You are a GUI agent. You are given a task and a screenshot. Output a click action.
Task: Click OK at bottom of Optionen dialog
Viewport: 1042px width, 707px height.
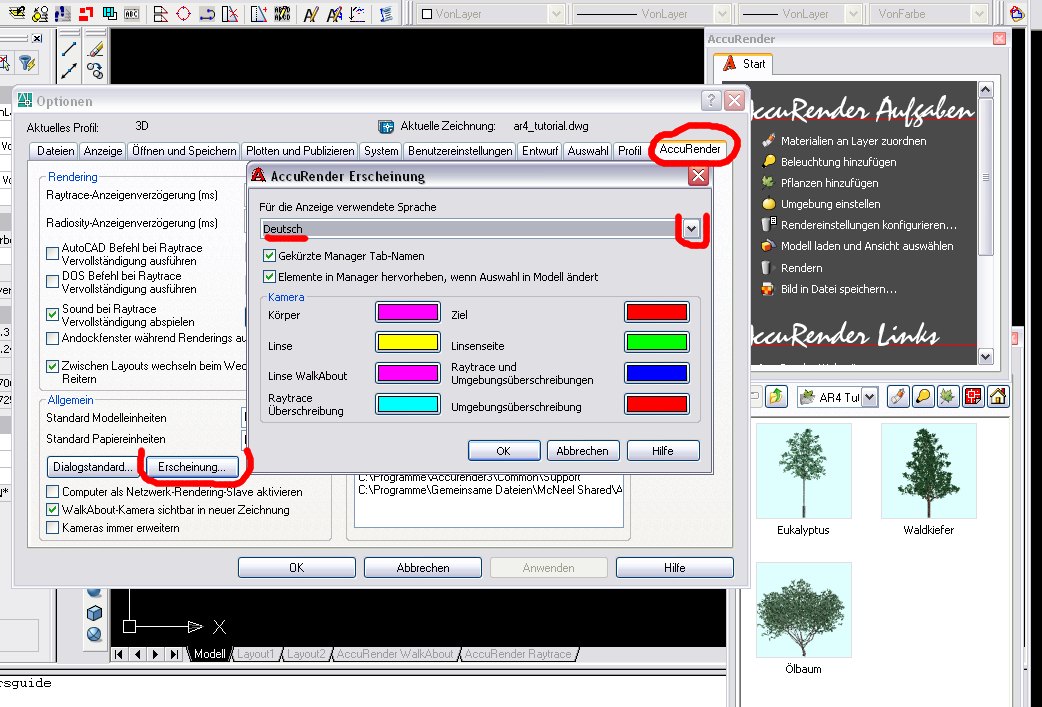point(296,567)
